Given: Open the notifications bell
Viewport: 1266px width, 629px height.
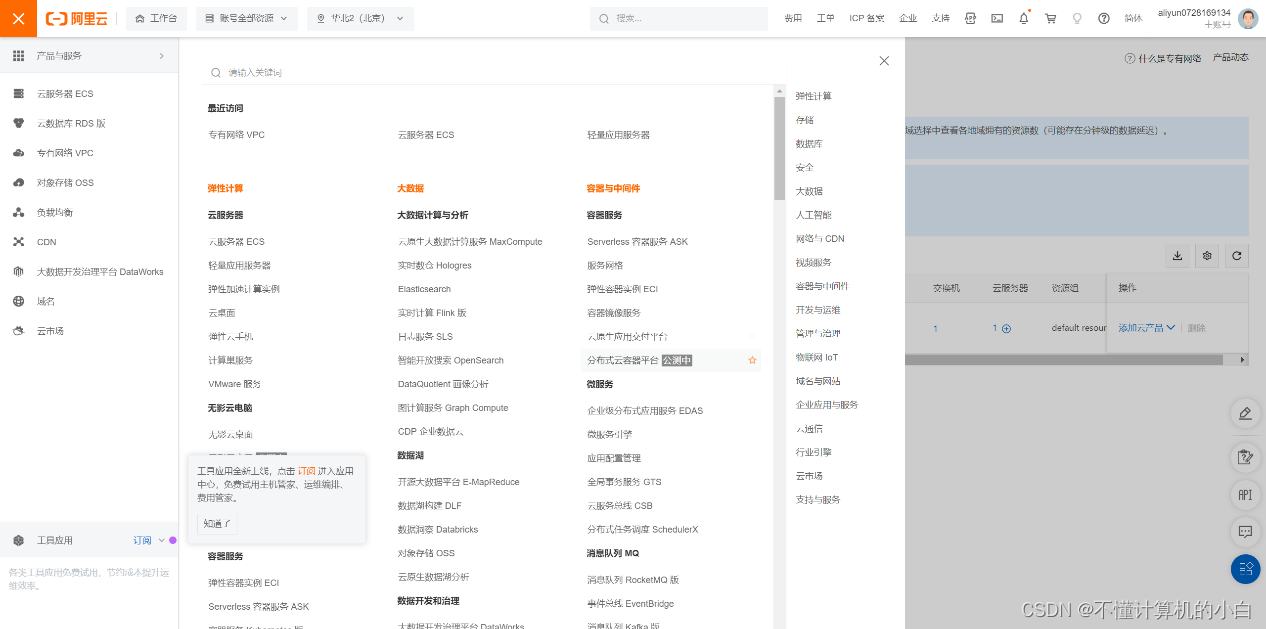Looking at the screenshot, I should pos(1023,18).
